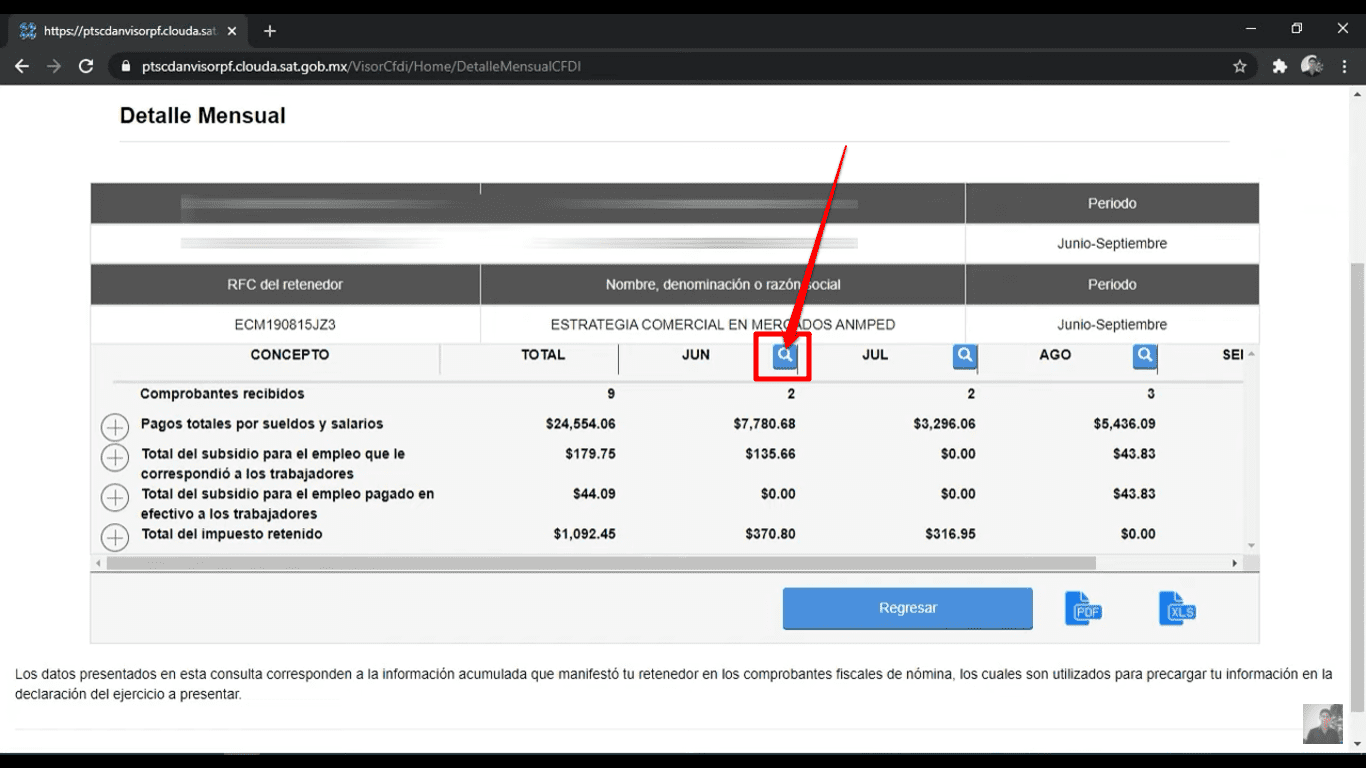1366x768 pixels.
Task: Export report as PDF
Action: [1084, 608]
